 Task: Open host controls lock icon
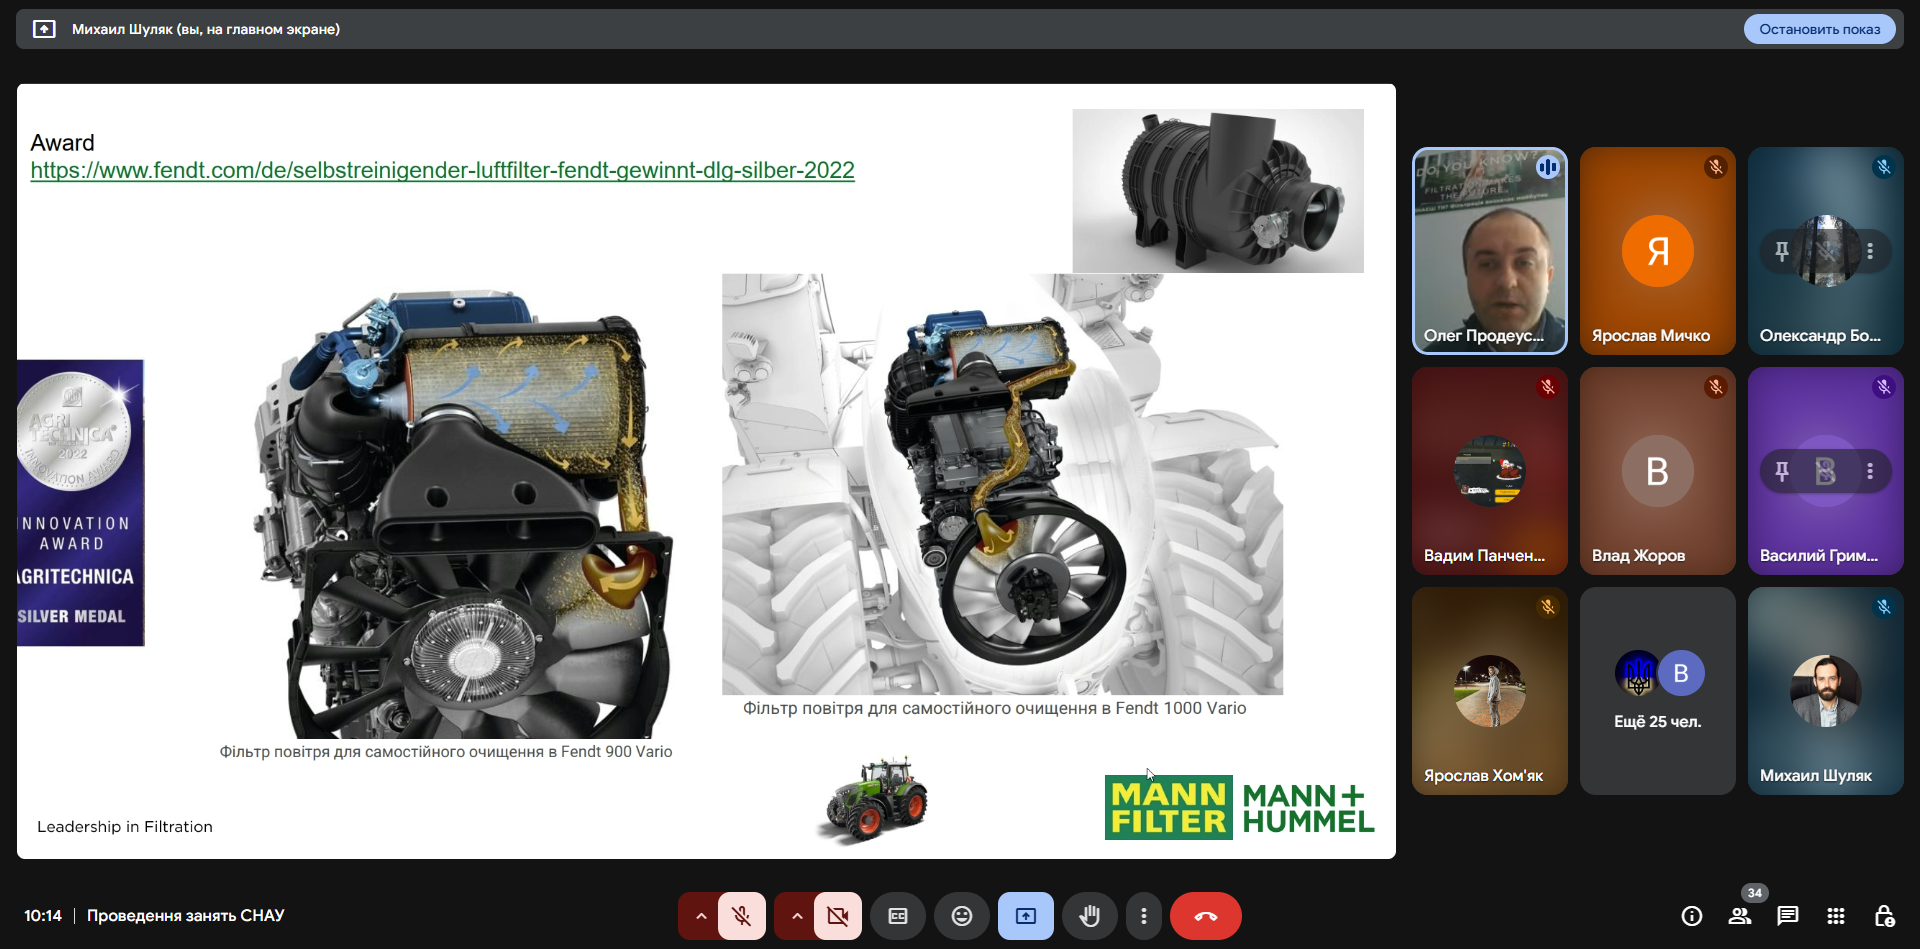(1884, 916)
